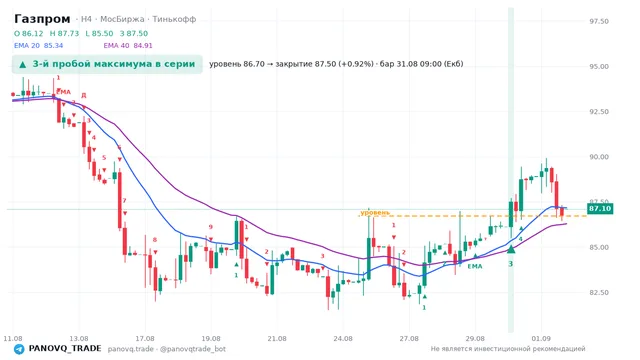Click the close value "З 87.50"
This screenshot has height=360, width=640.
click(x=134, y=33)
